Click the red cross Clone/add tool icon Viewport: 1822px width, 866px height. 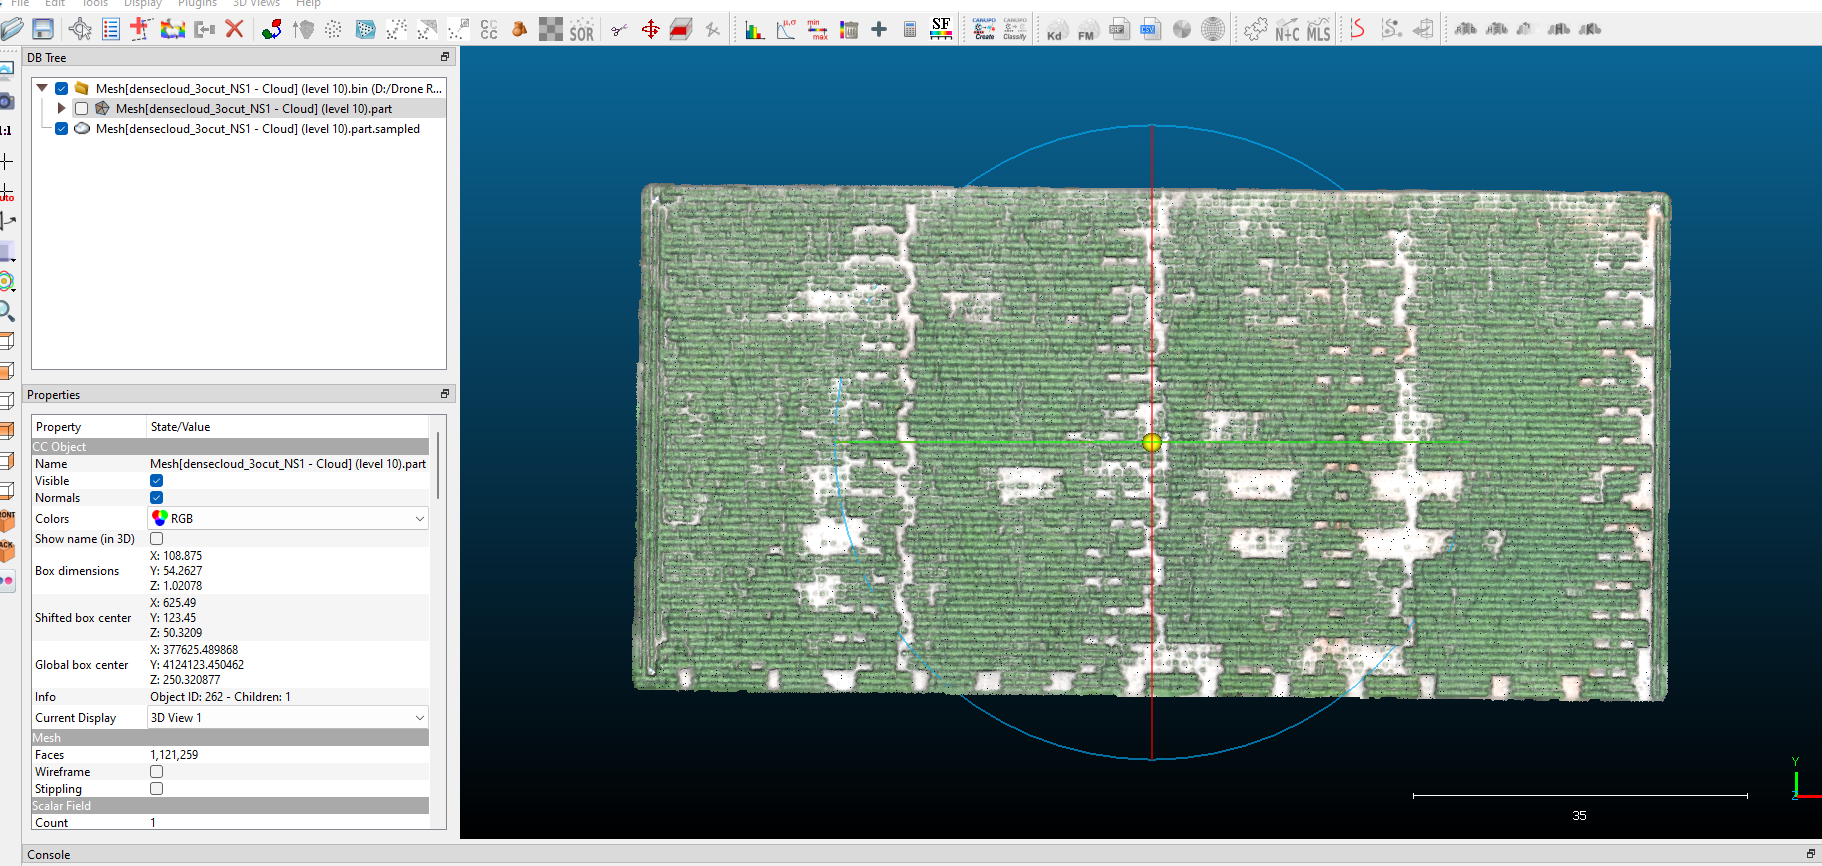point(141,29)
